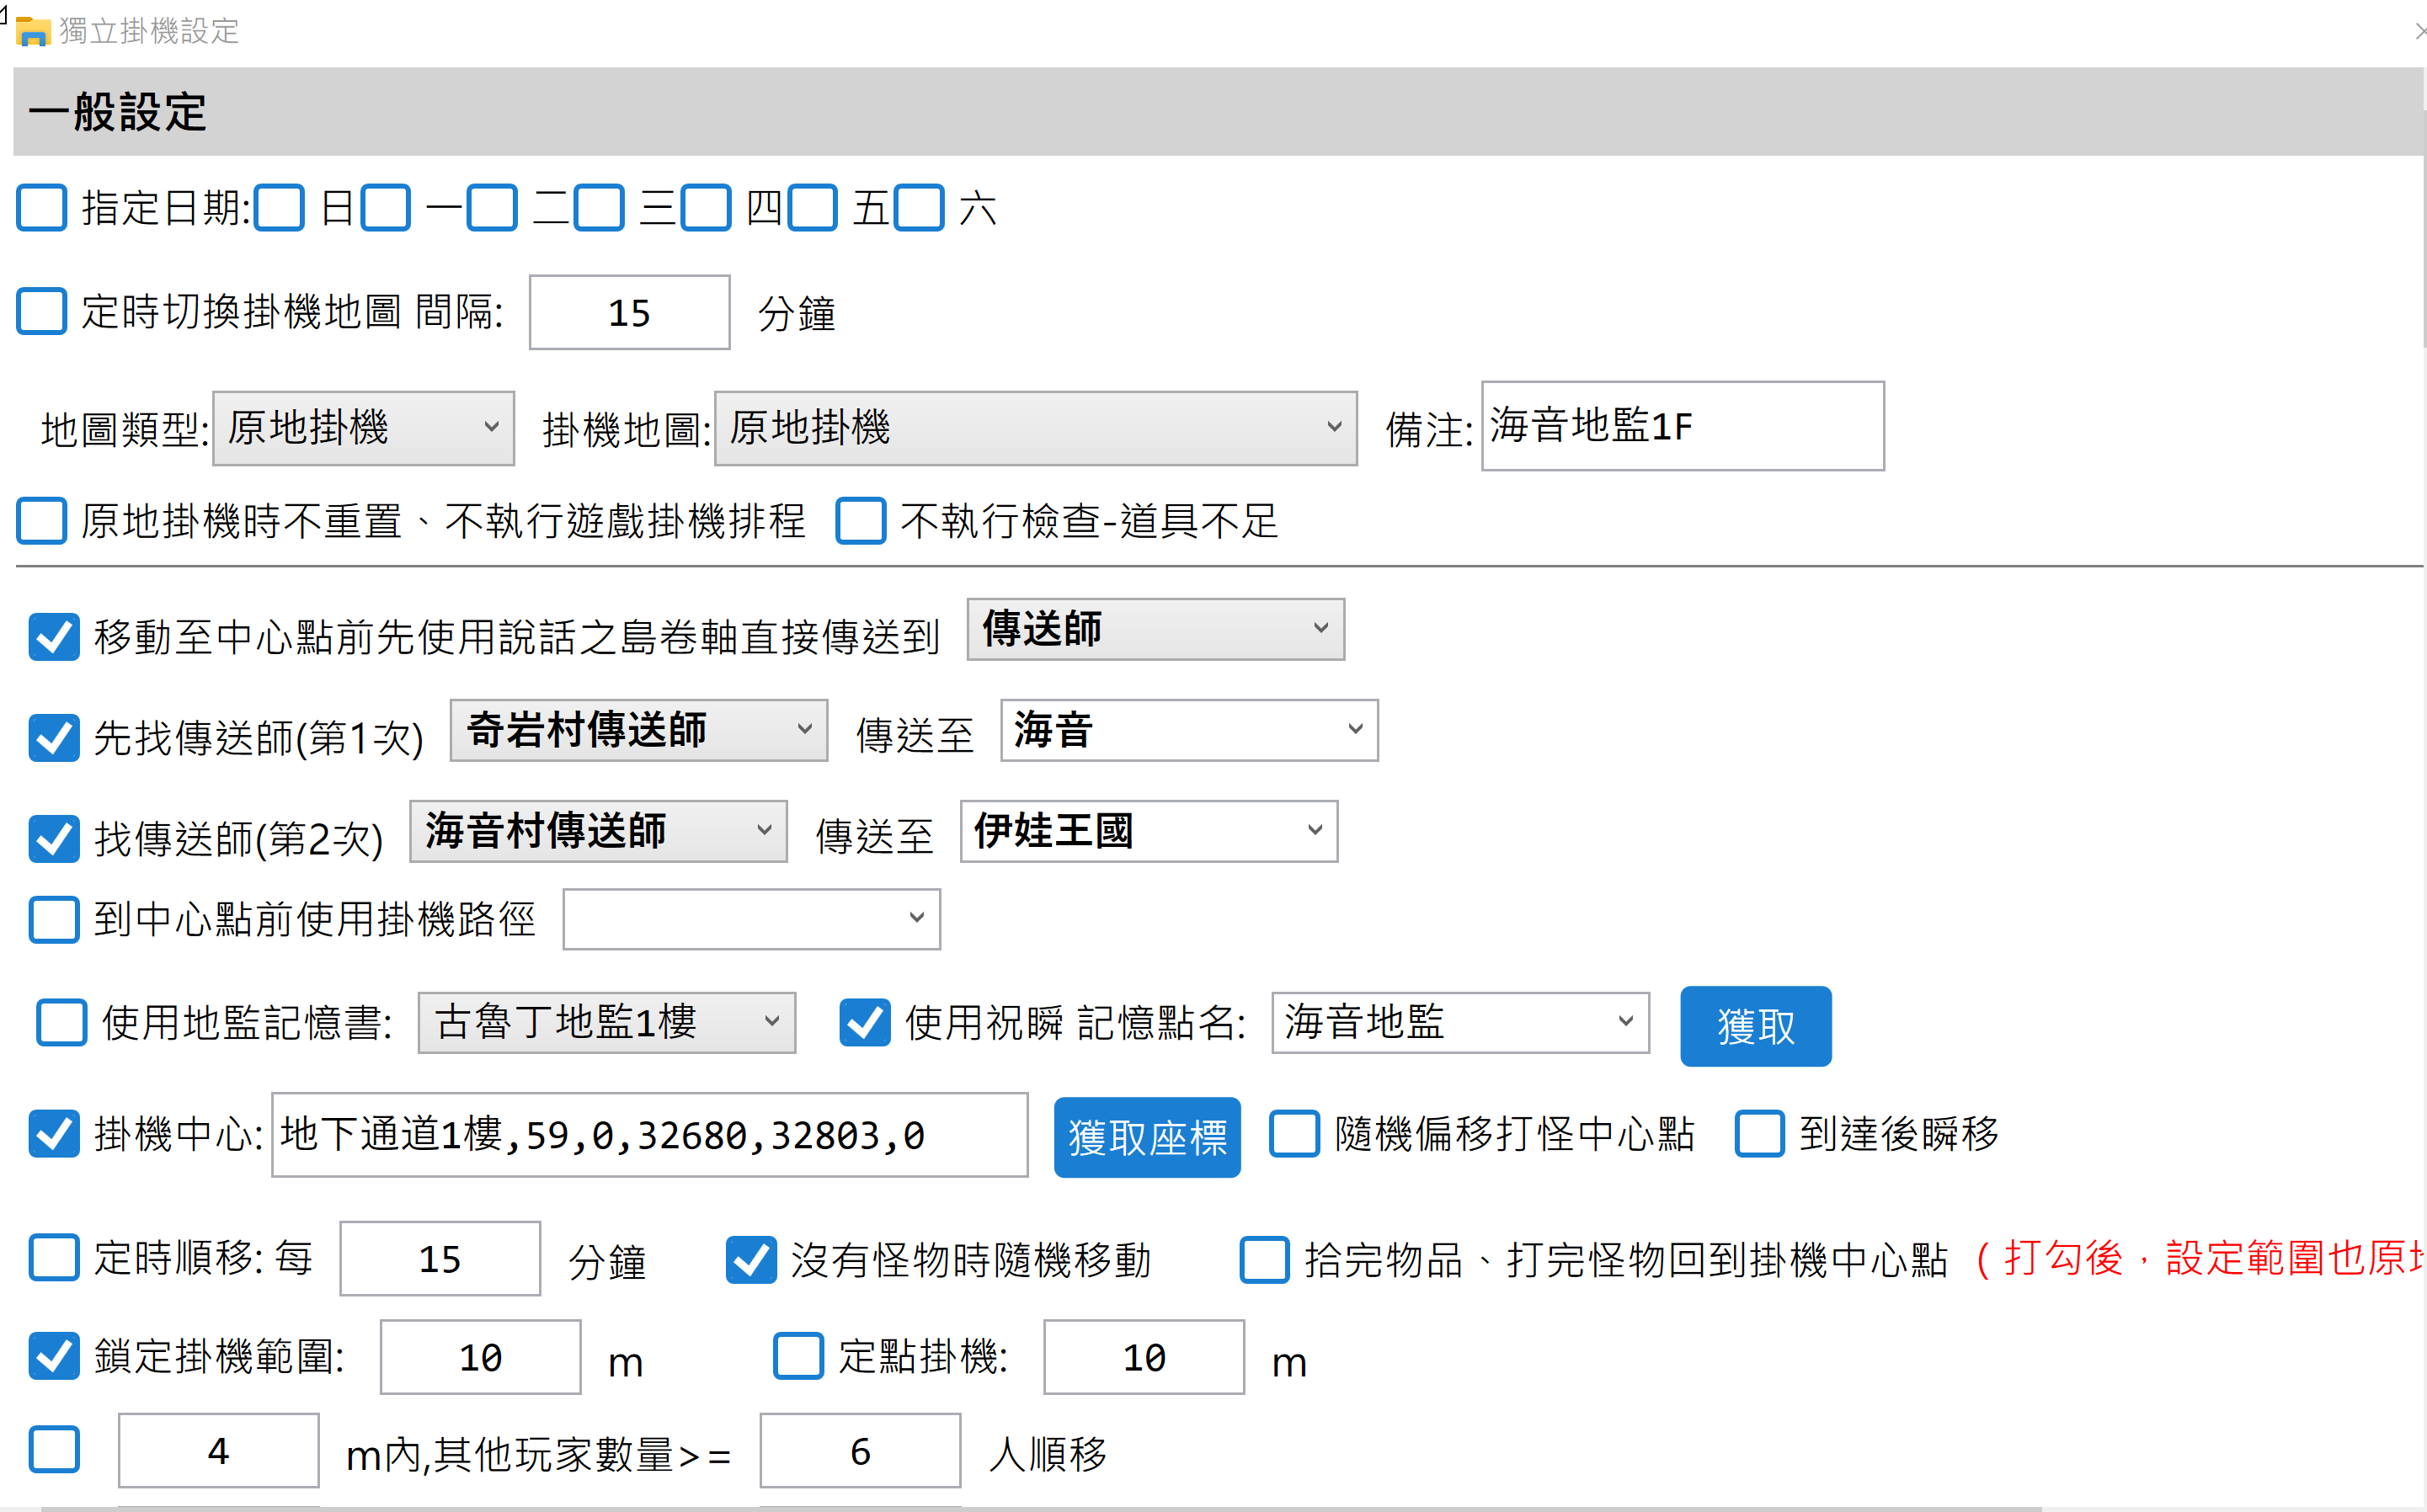Enable the 指定日期 checkbox

pyautogui.click(x=42, y=208)
